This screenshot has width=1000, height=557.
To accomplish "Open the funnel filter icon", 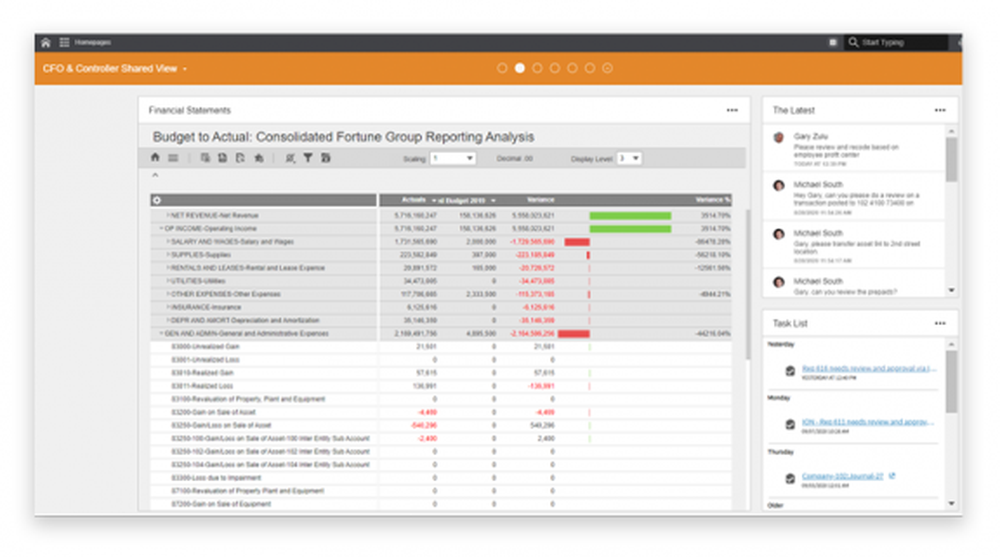I will coord(307,158).
